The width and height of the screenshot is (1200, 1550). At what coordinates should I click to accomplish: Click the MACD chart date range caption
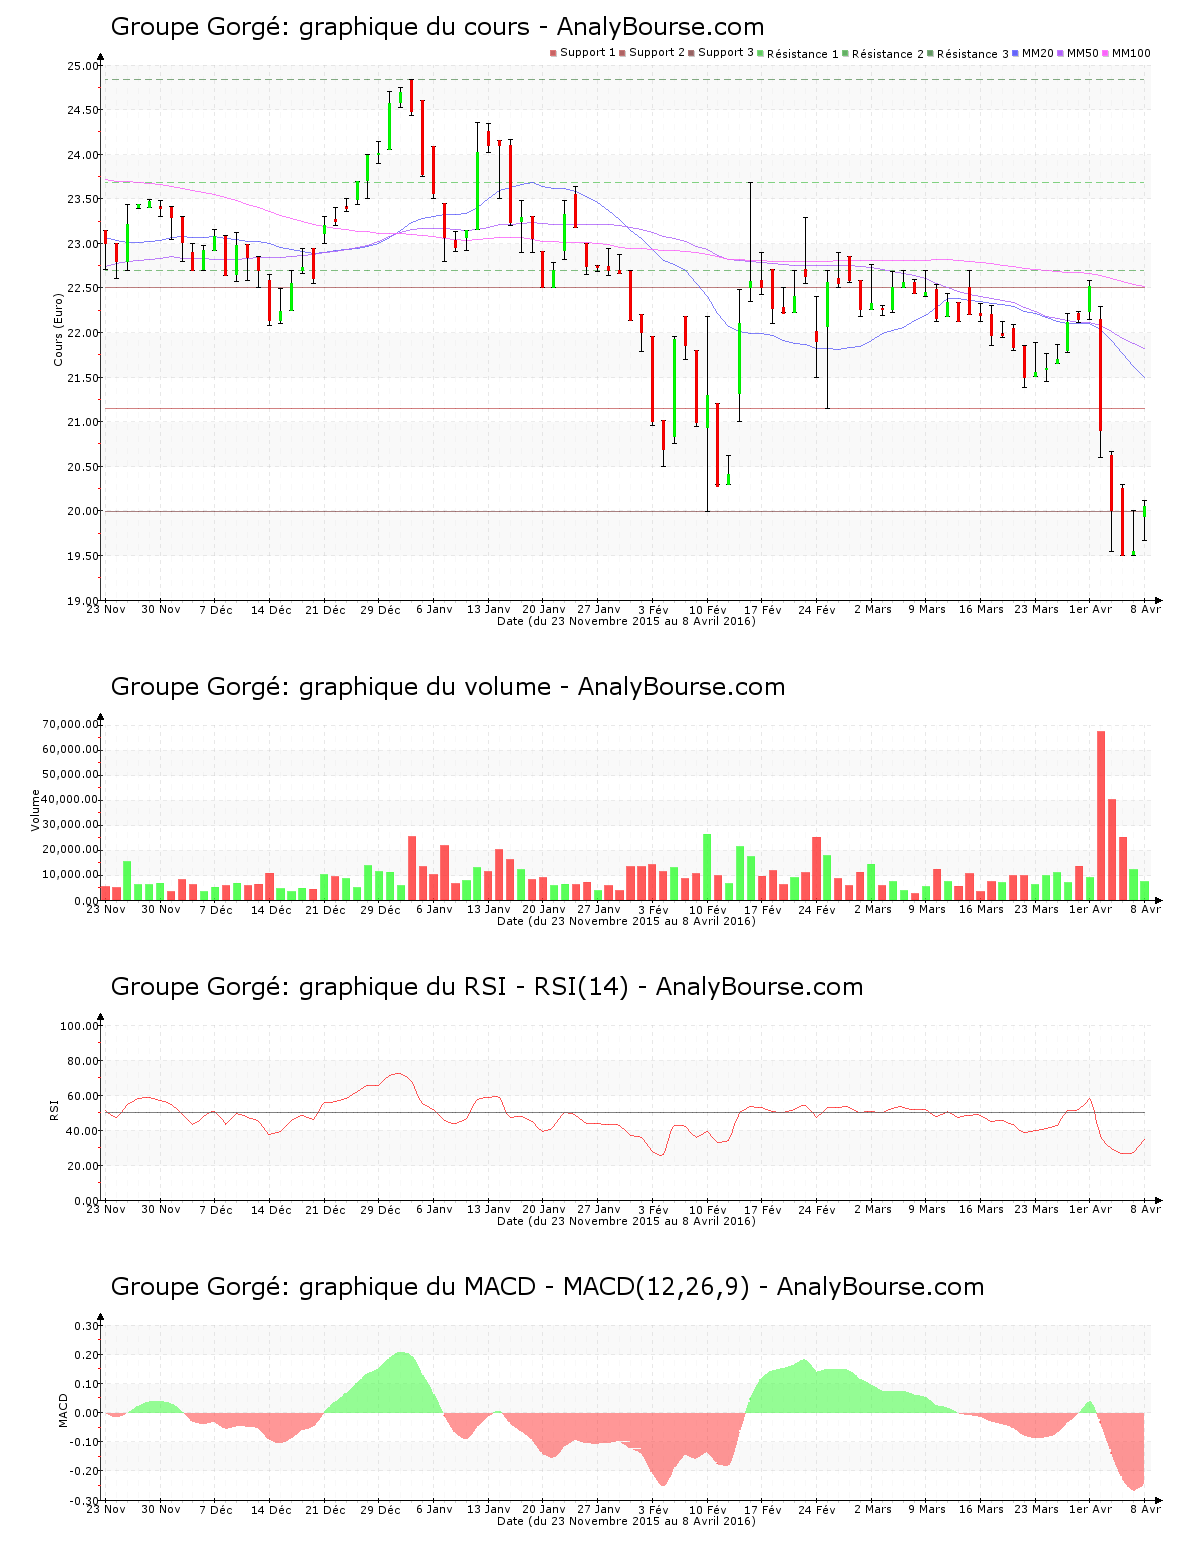(x=626, y=1521)
